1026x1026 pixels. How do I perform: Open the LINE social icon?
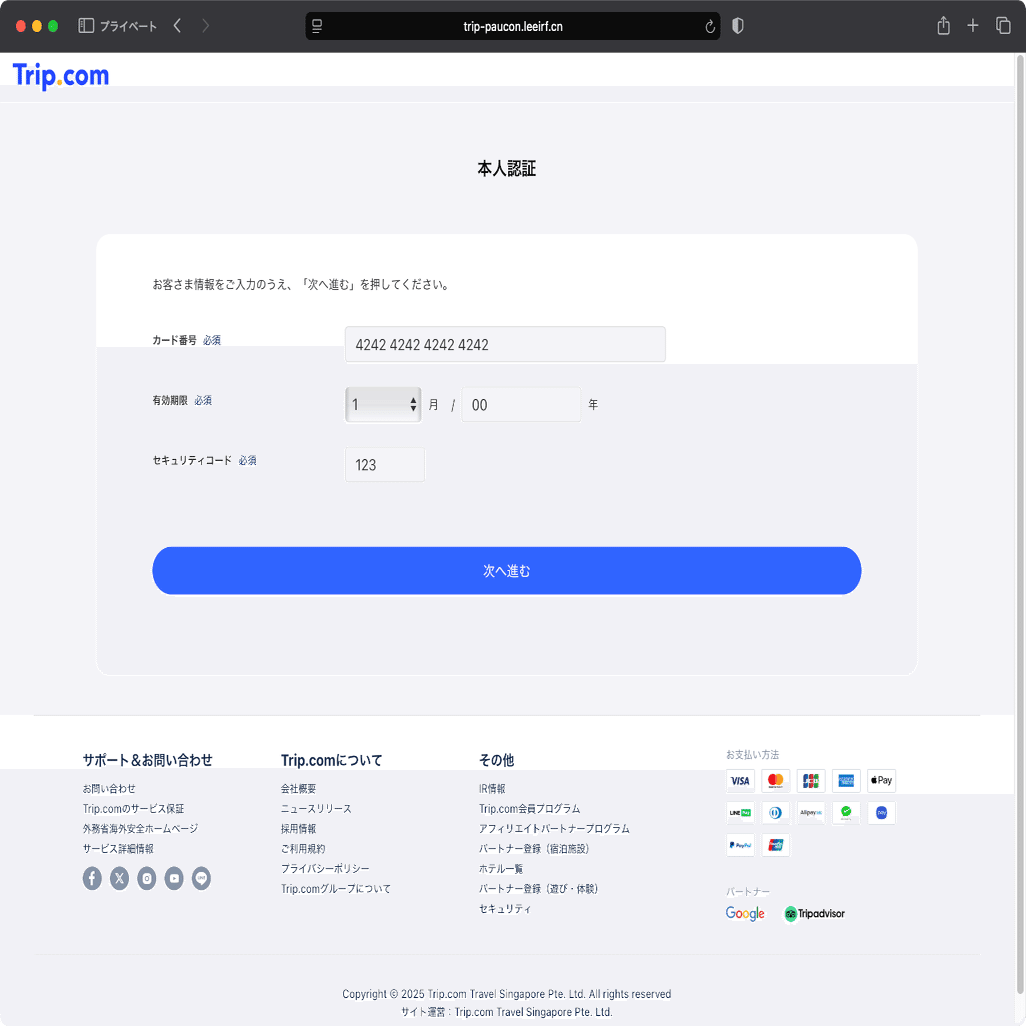tap(202, 878)
